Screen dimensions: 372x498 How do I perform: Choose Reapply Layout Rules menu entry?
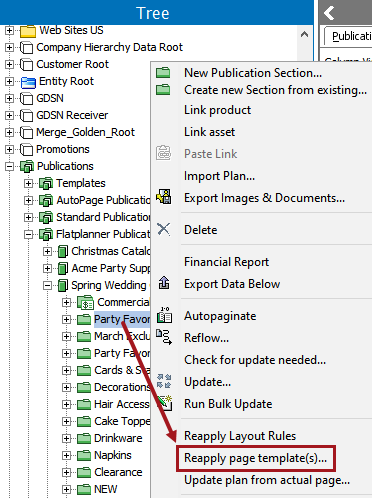240,436
